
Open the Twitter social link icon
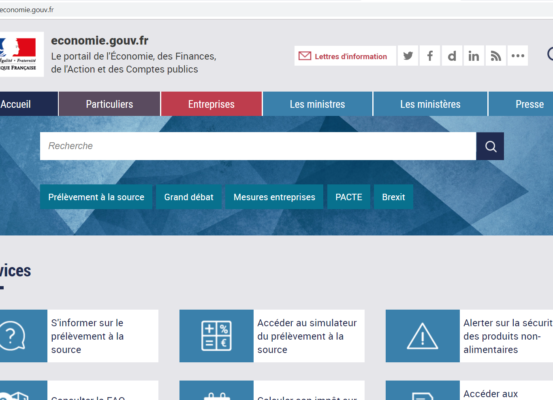(x=408, y=56)
